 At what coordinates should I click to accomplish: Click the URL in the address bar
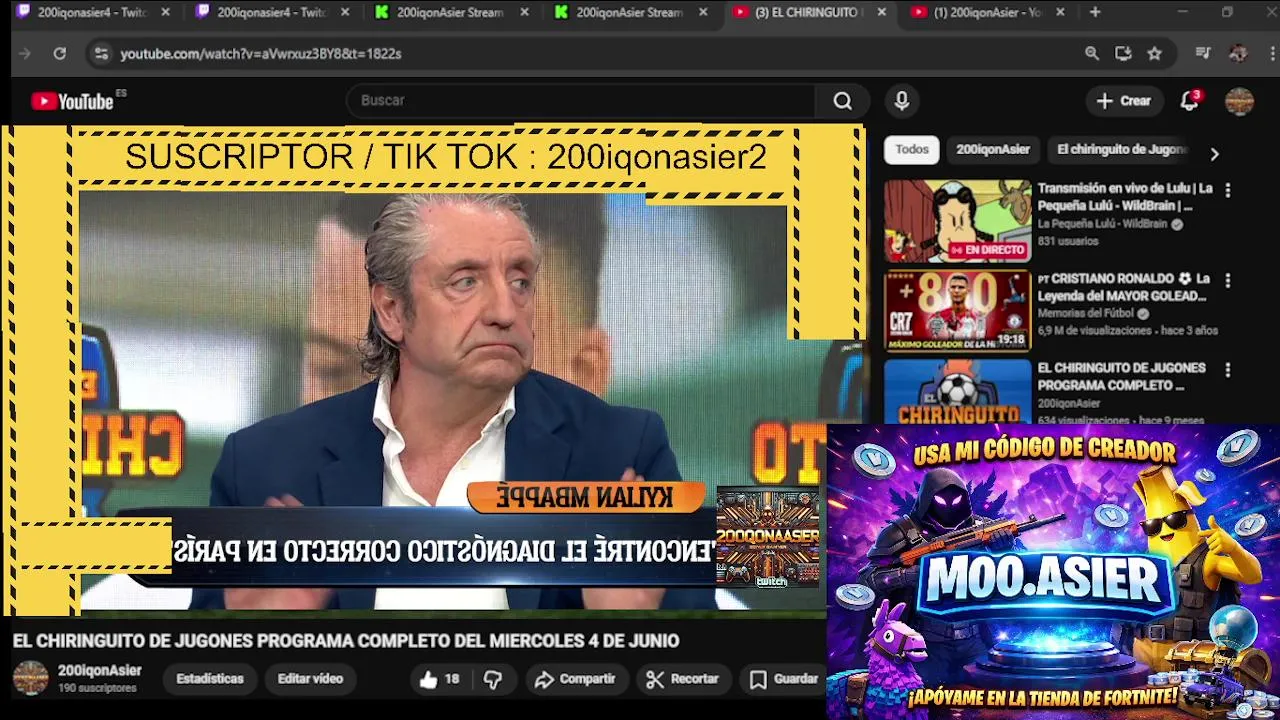261,54
